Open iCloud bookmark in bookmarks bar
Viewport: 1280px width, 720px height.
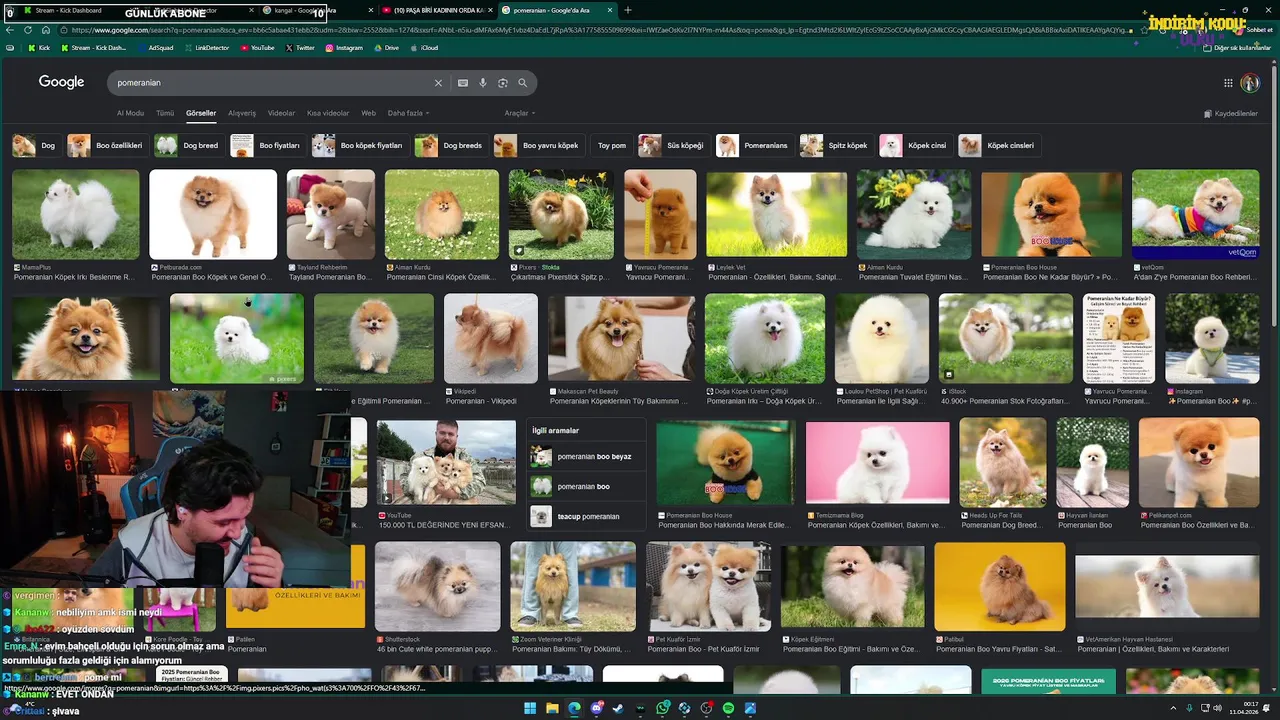click(x=423, y=47)
